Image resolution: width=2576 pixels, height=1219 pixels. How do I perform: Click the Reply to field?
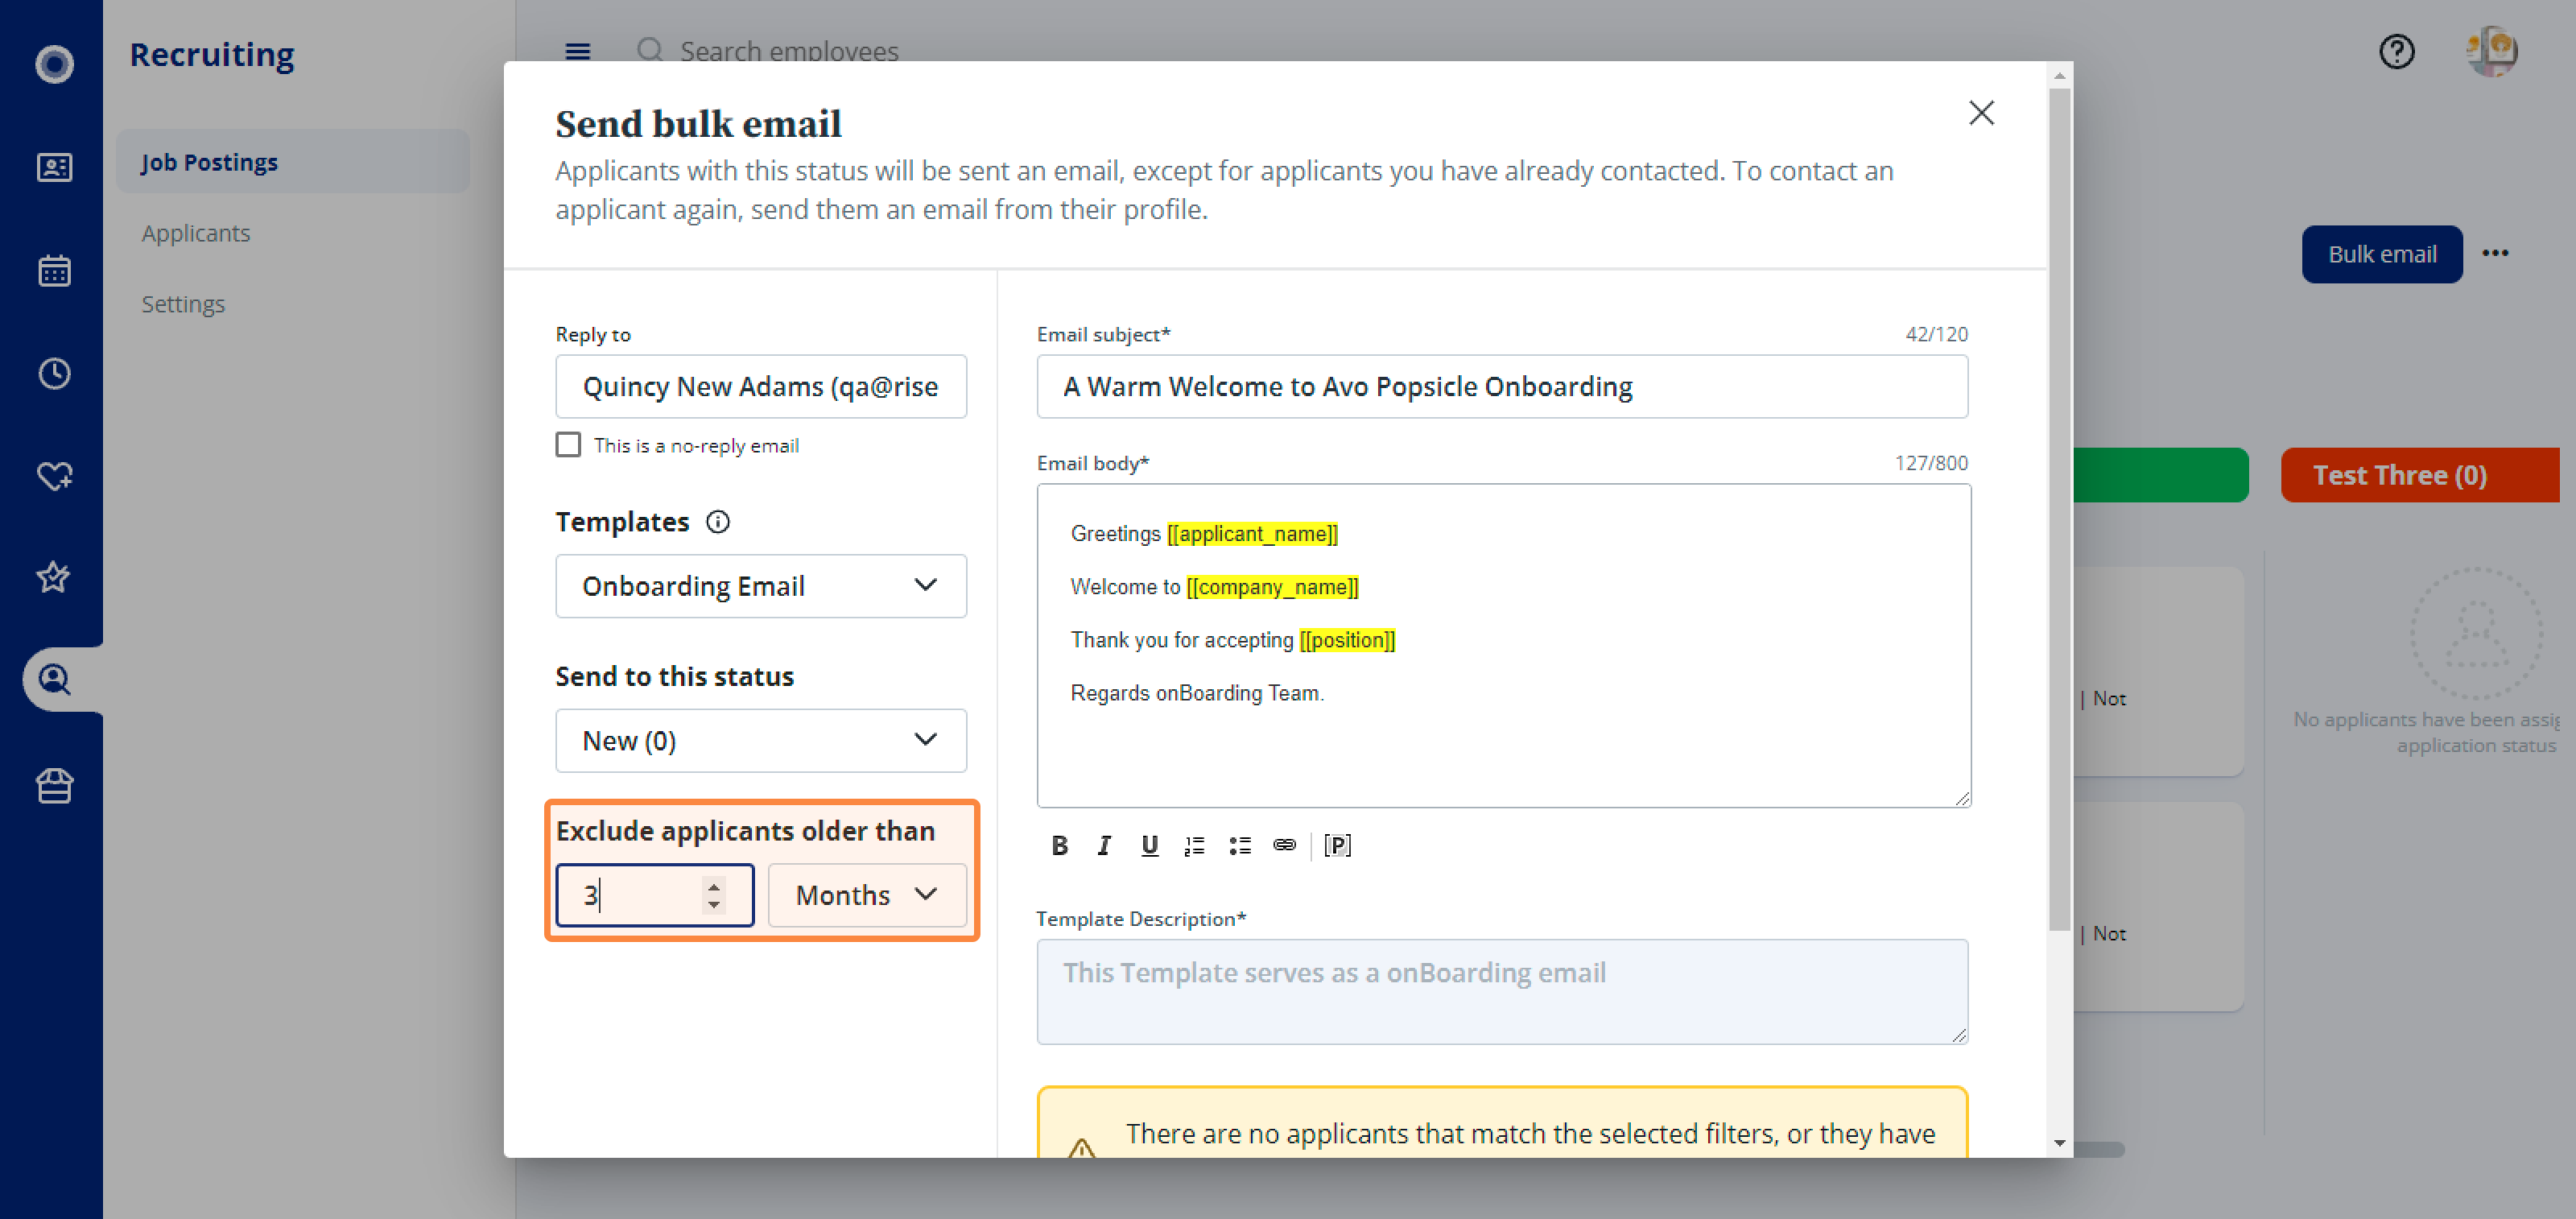tap(760, 387)
